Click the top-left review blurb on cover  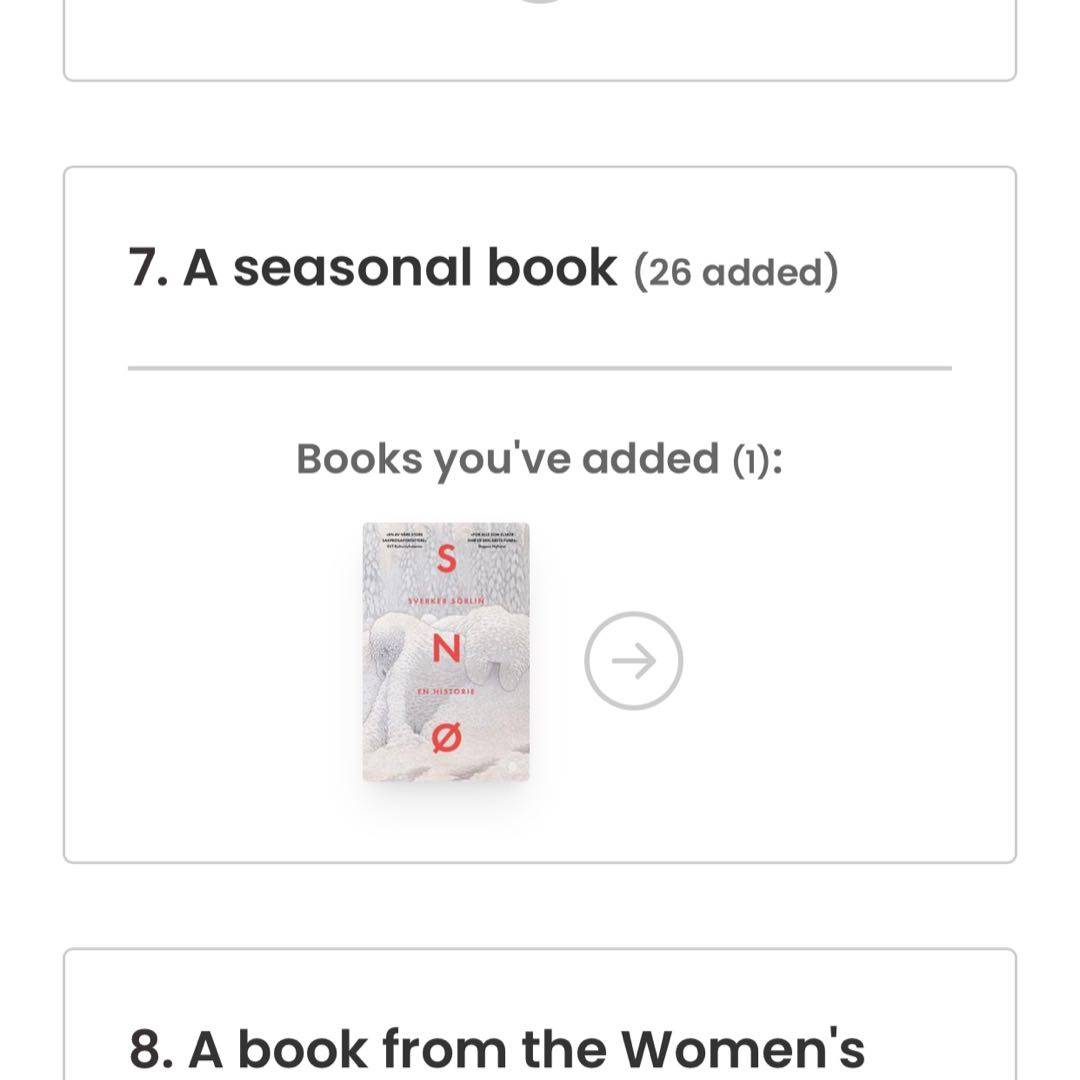pyautogui.click(x=402, y=542)
